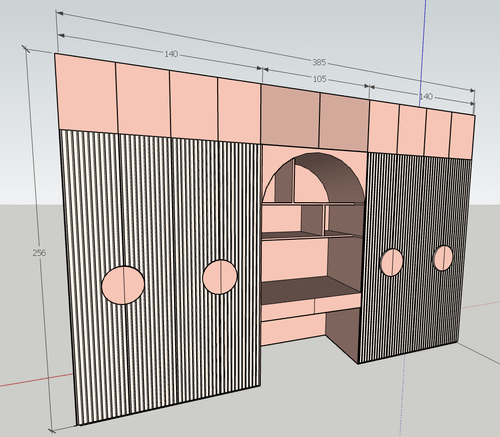500x437 pixels.
Task: Click the left circular handle on the right wardrobe
Action: (x=391, y=262)
